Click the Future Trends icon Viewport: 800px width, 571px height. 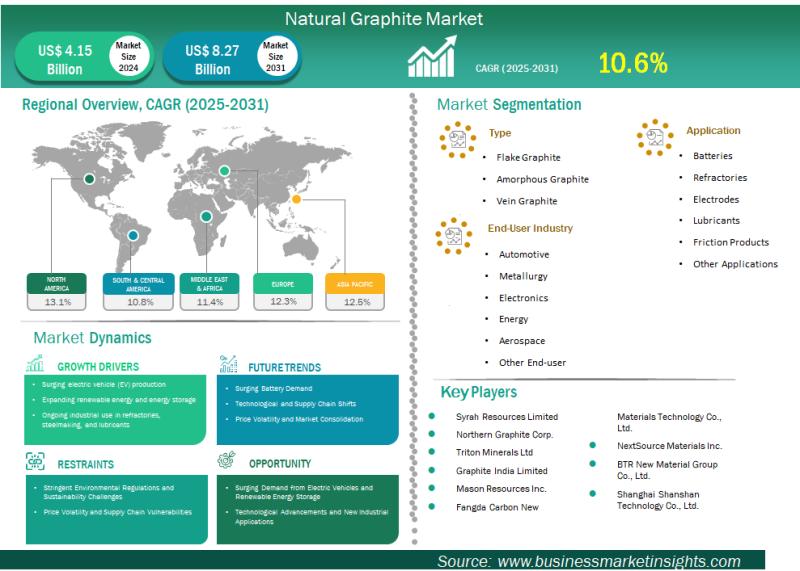click(228, 364)
